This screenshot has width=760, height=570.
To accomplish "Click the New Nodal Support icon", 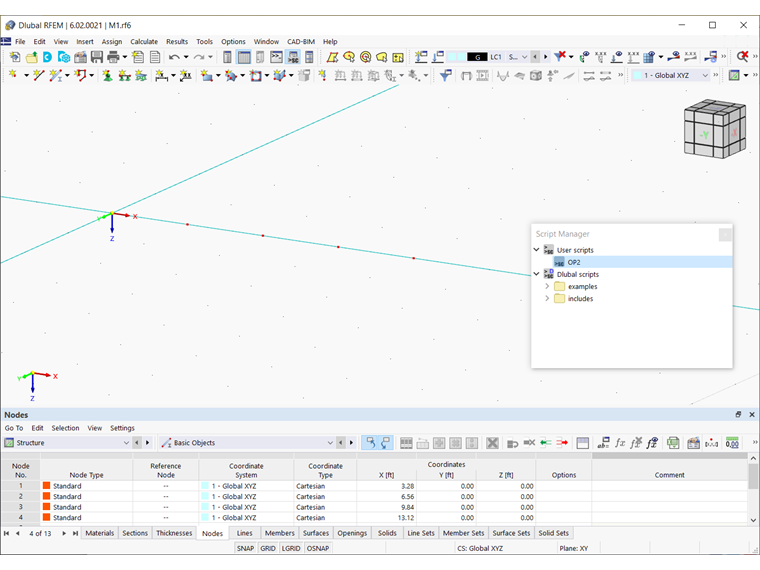I will [108, 75].
